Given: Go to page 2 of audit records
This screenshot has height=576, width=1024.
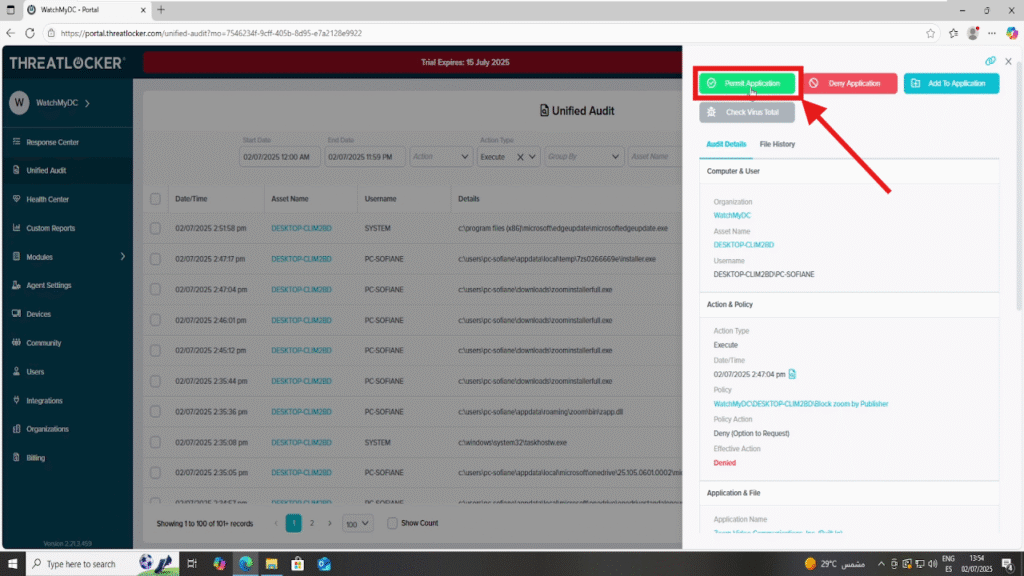Looking at the screenshot, I should pos(312,523).
